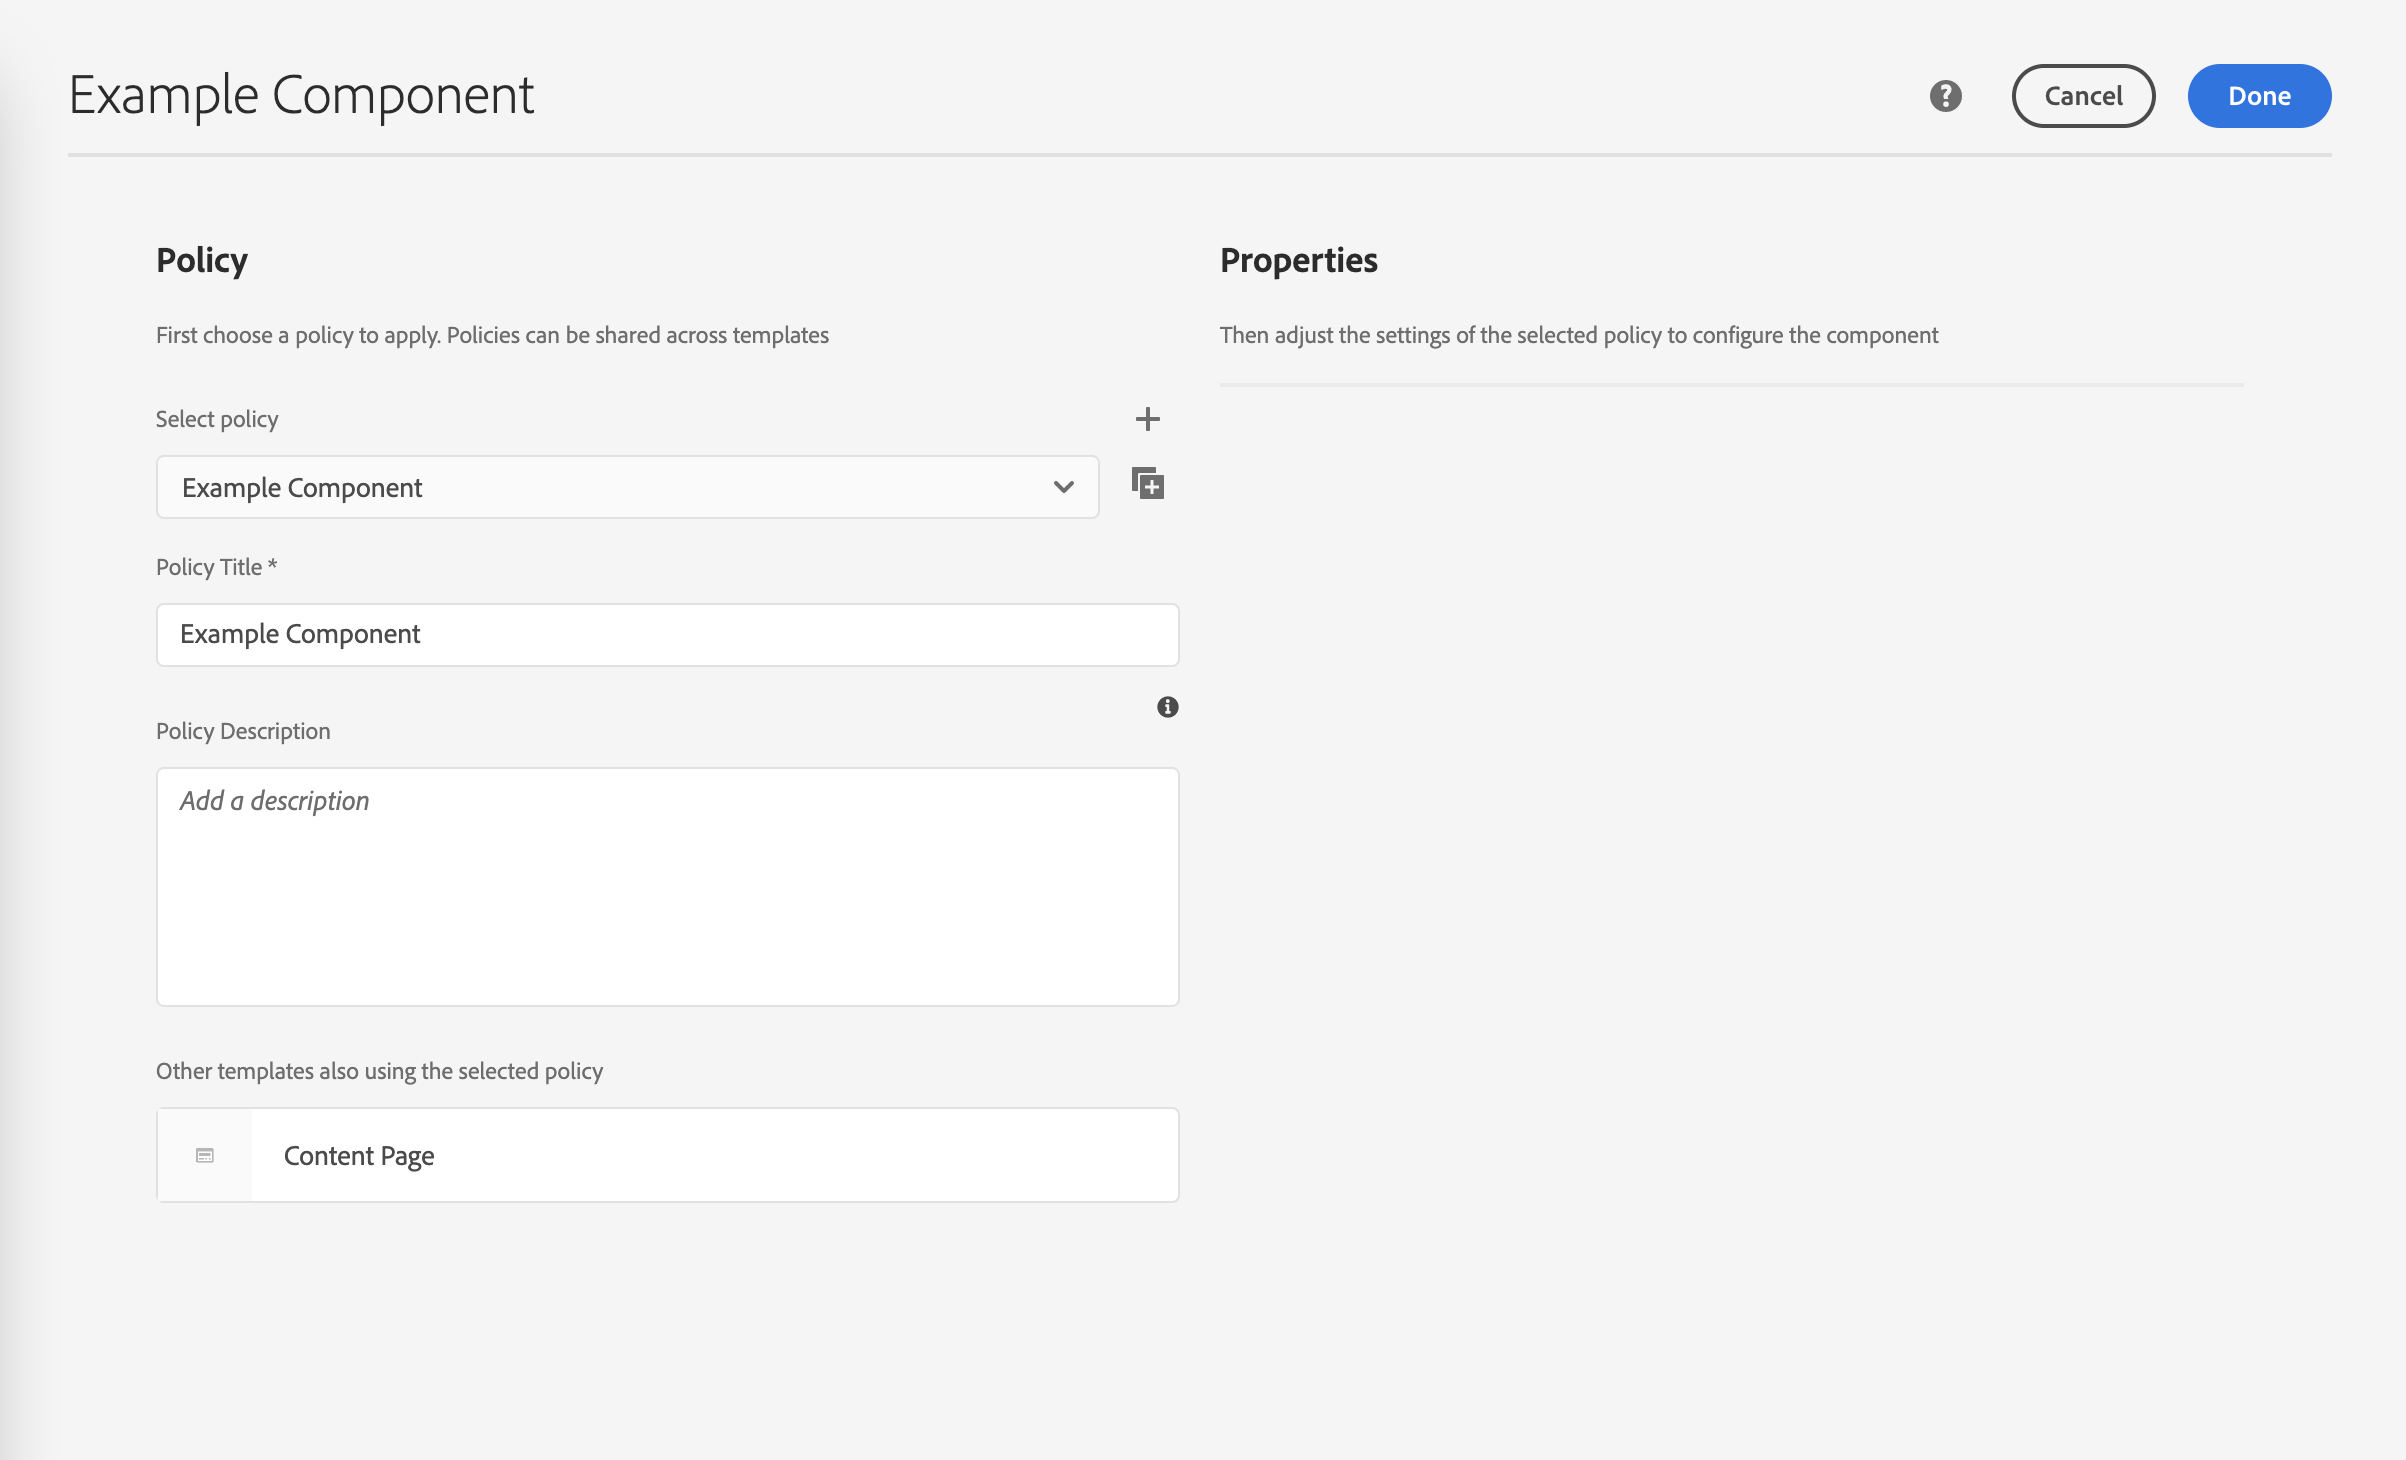The height and width of the screenshot is (1460, 2406).
Task: Click the plus icon to add new policy
Action: tap(1147, 419)
